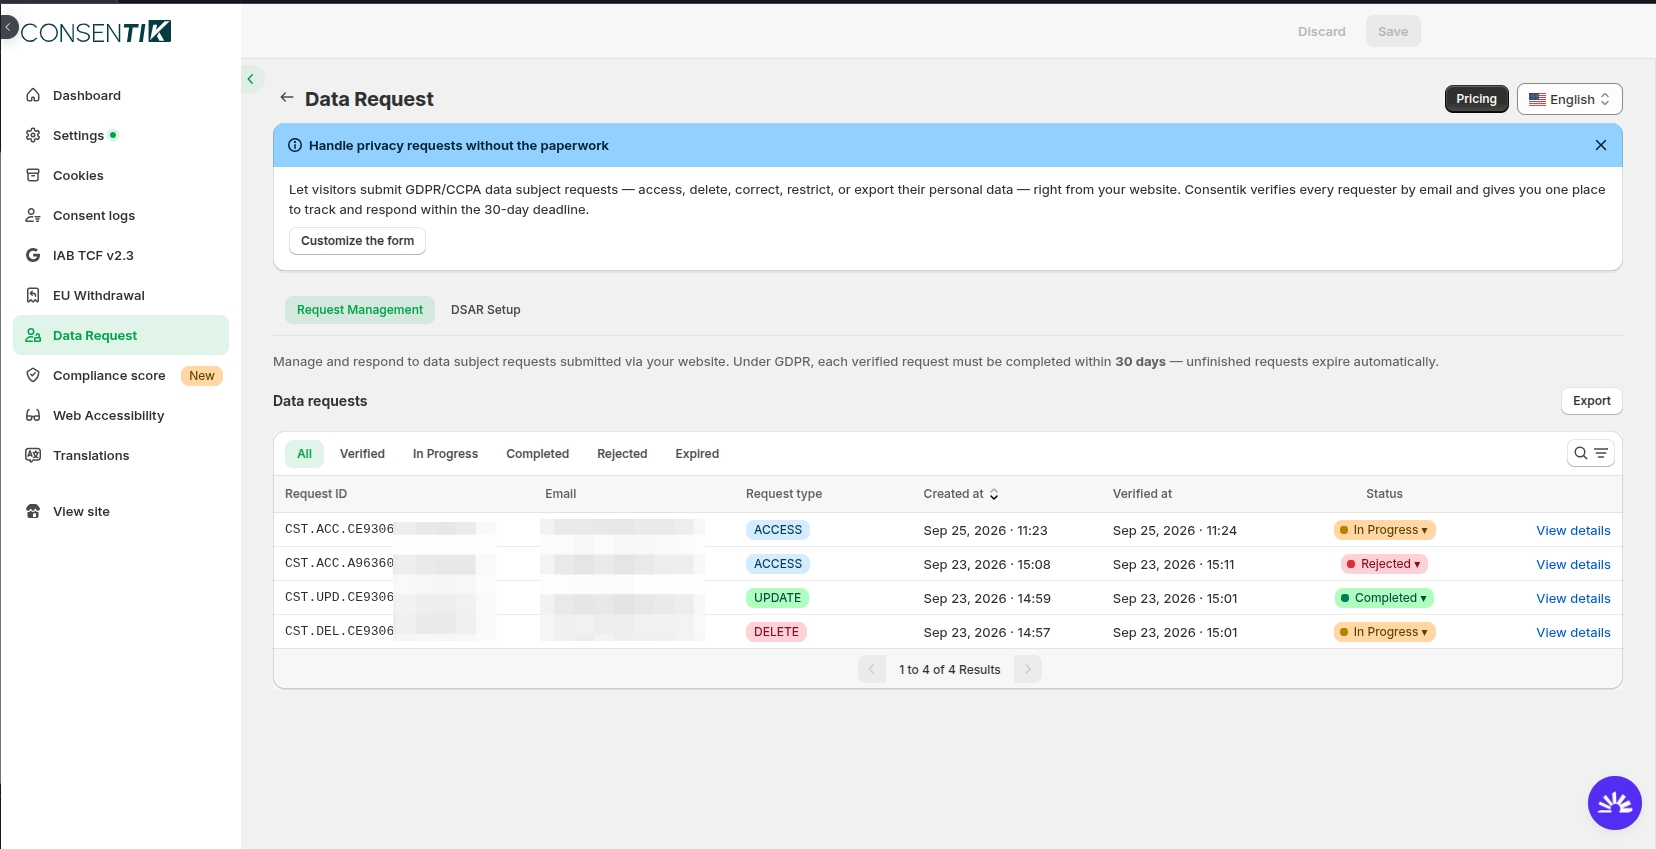The image size is (1656, 849).
Task: Click the Consentik logo
Action: click(96, 32)
